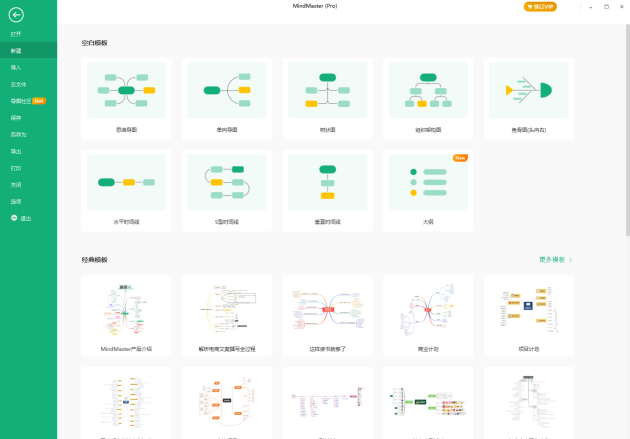This screenshot has width=630, height=439.
Task: Open bottom-row green template with emoji icons
Action: 428,402
